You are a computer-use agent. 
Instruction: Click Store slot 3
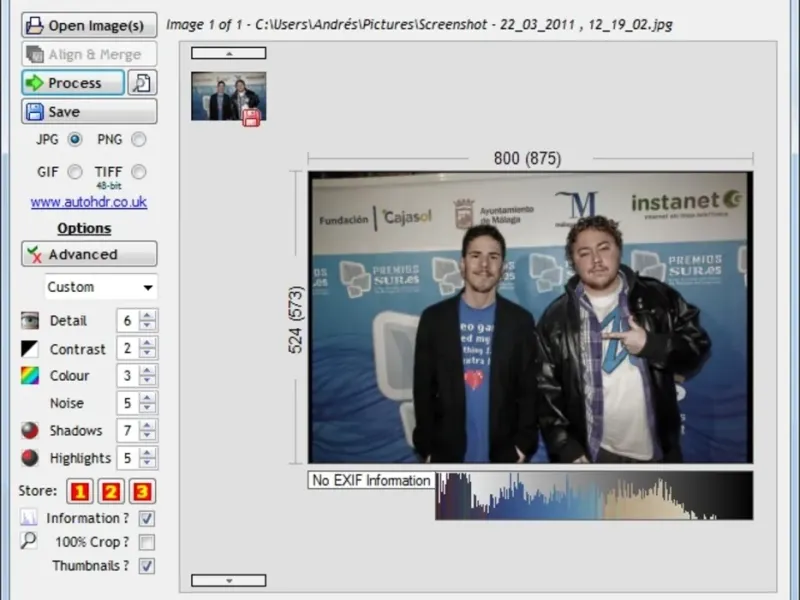[142, 491]
